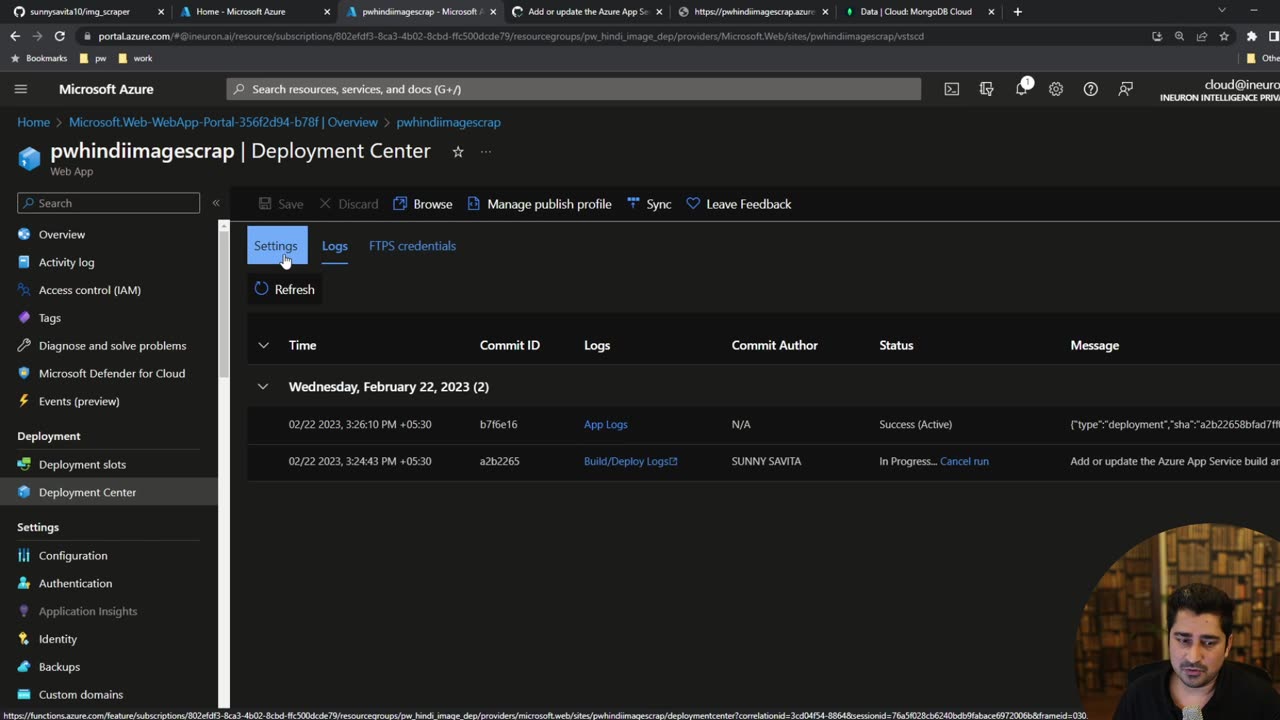
Task: Switch to Data | Cloud: MongoDB Cloud tab
Action: tap(918, 12)
